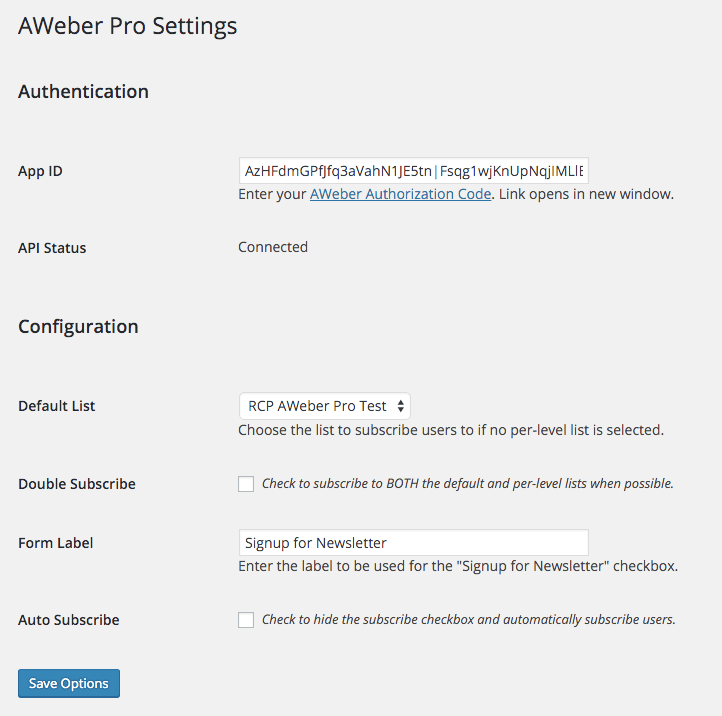Click the Double Subscribe row label
Image resolution: width=722 pixels, height=716 pixels.
[77, 484]
